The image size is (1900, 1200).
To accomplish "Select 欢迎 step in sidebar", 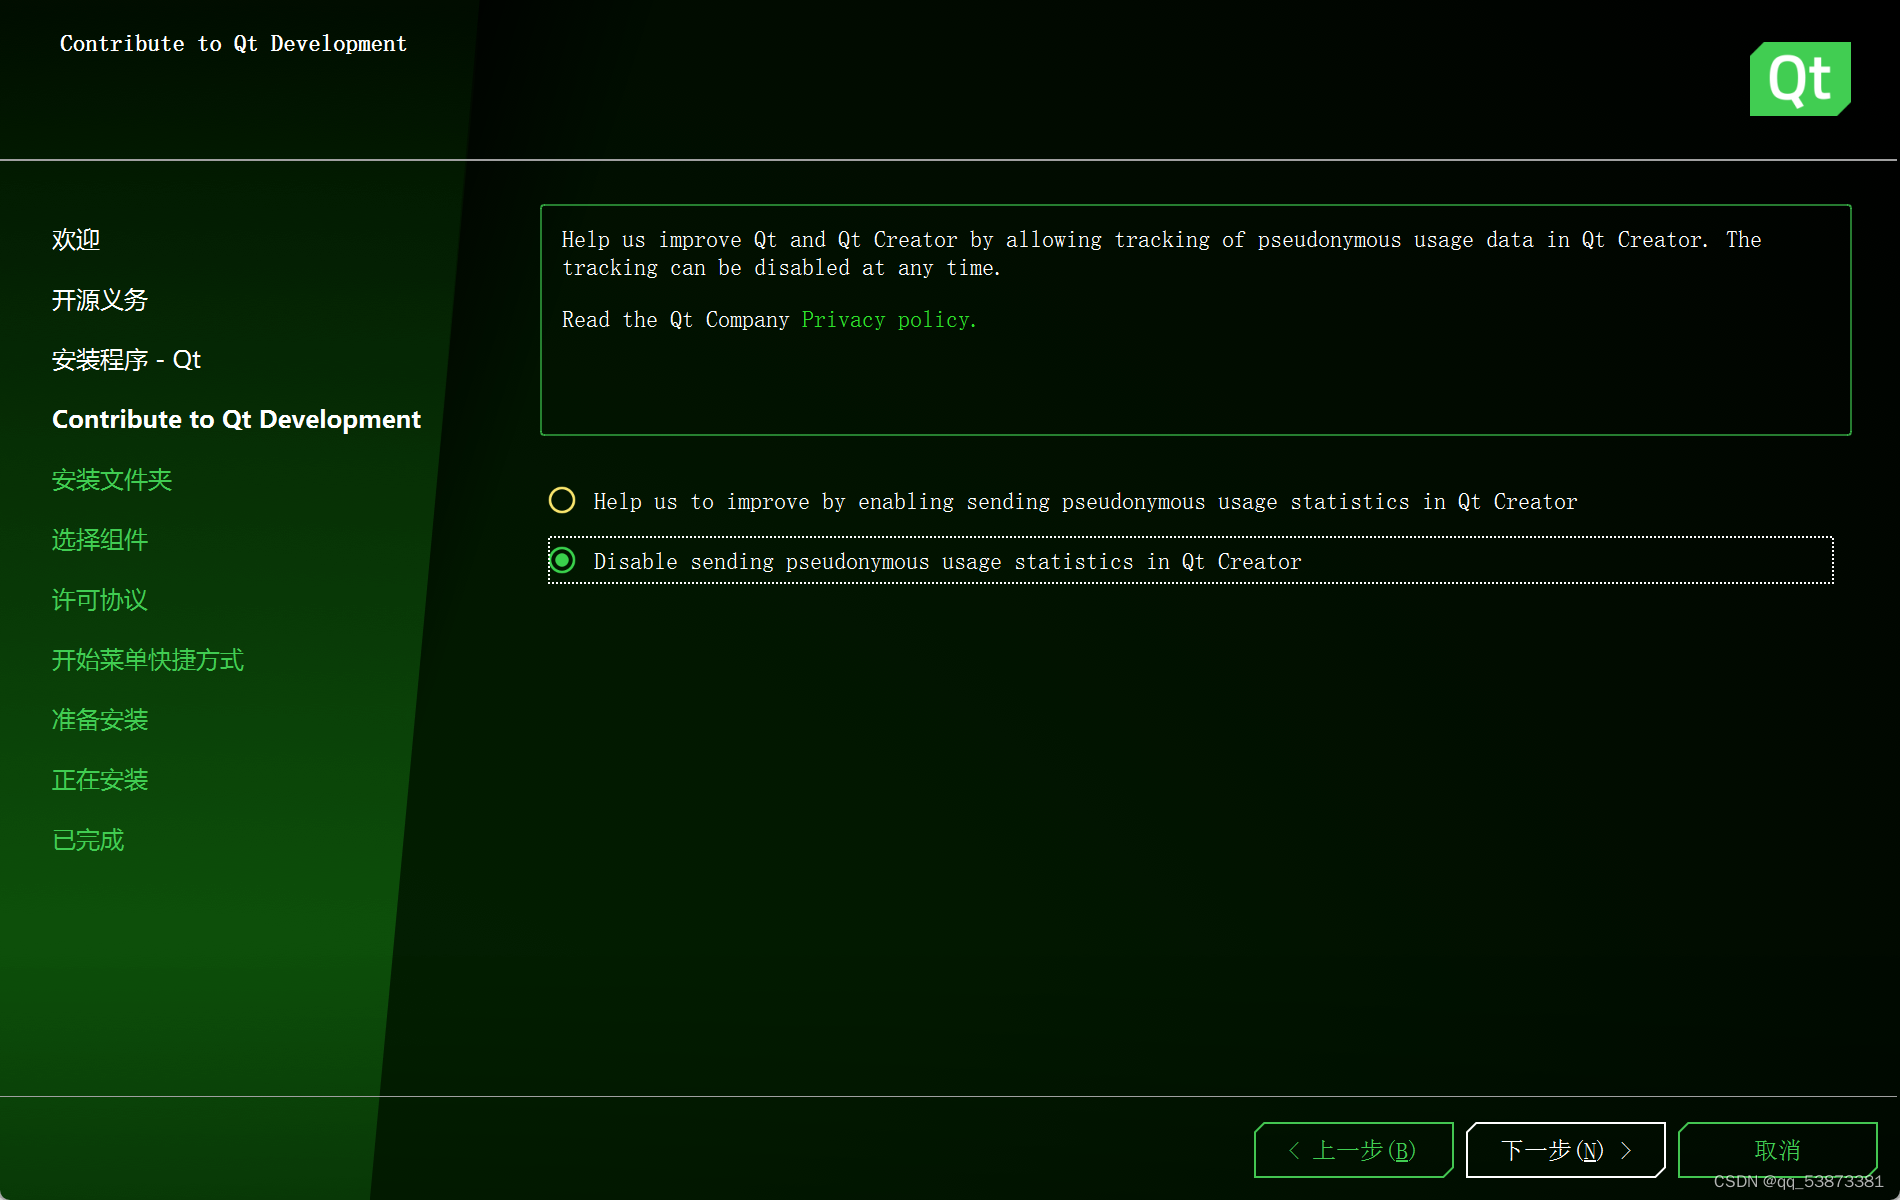I will (x=76, y=240).
